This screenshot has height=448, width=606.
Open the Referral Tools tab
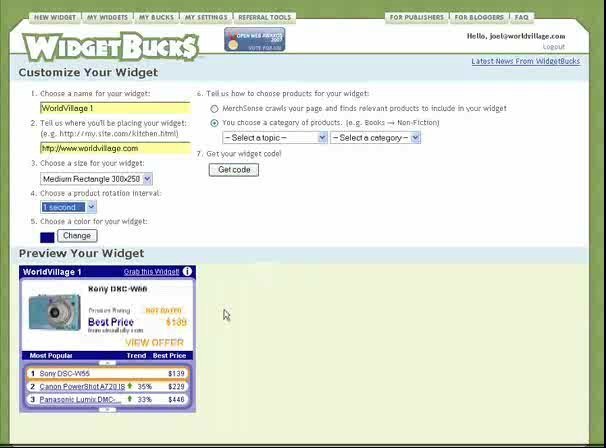pyautogui.click(x=265, y=17)
